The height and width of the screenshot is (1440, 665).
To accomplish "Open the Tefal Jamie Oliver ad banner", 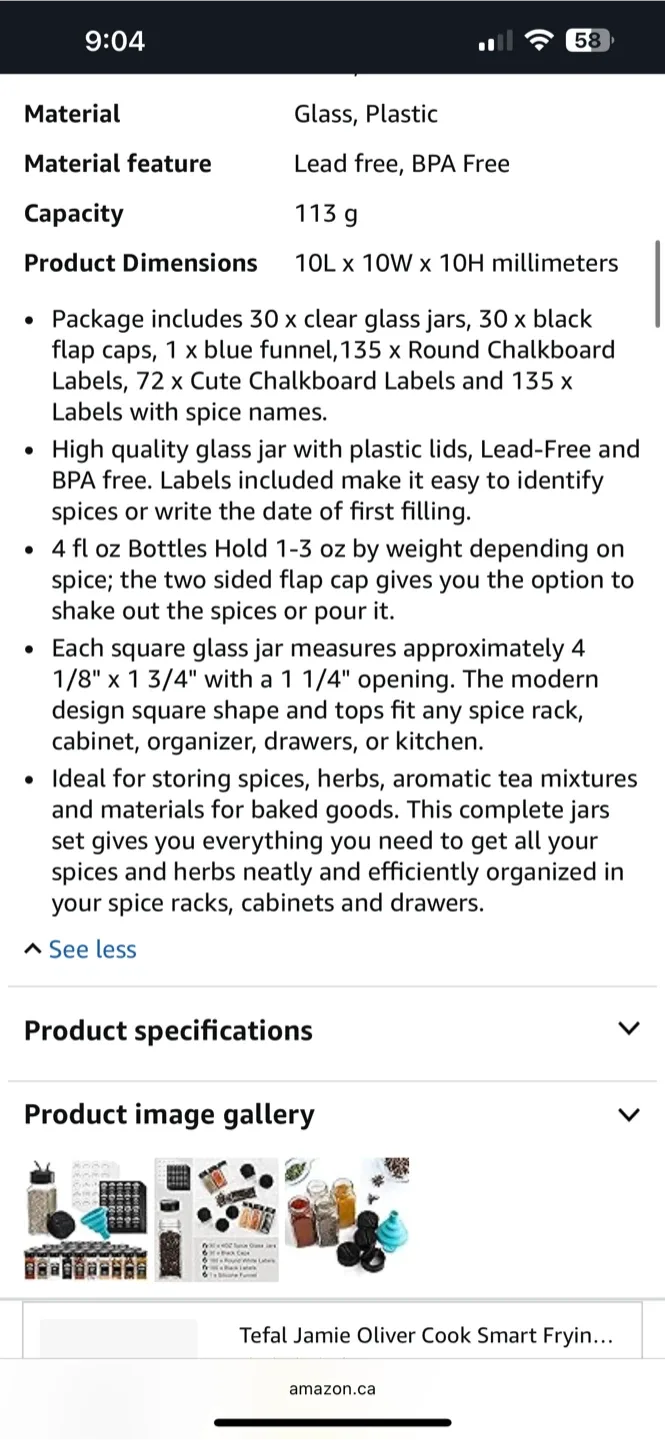I will point(428,1334).
